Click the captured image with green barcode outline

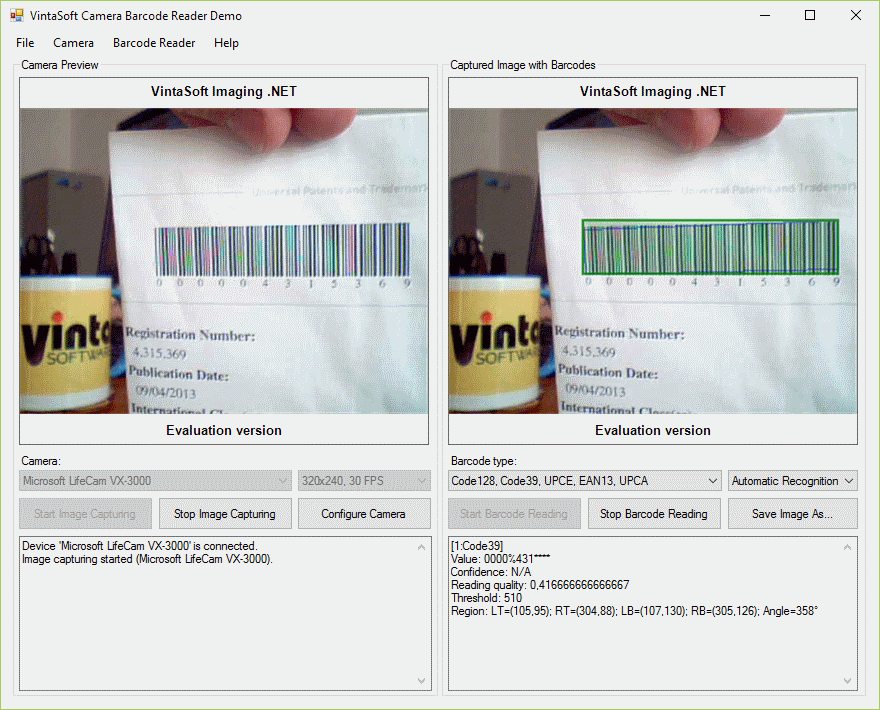pos(653,261)
